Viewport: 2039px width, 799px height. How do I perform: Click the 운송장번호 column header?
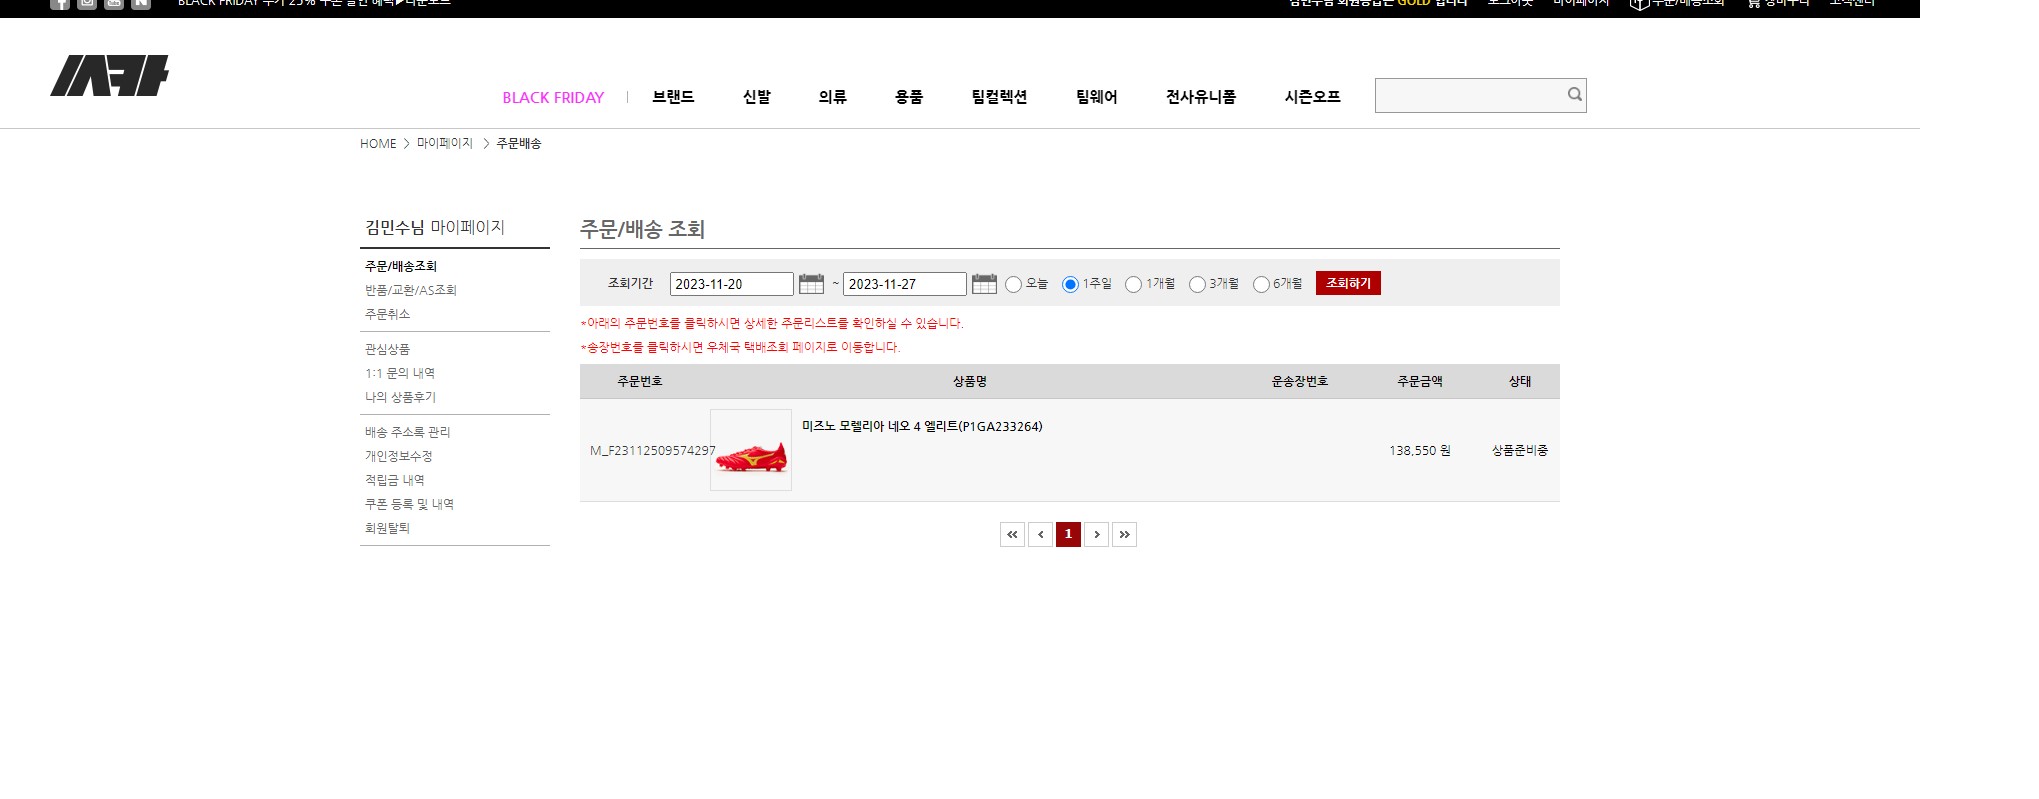1300,381
